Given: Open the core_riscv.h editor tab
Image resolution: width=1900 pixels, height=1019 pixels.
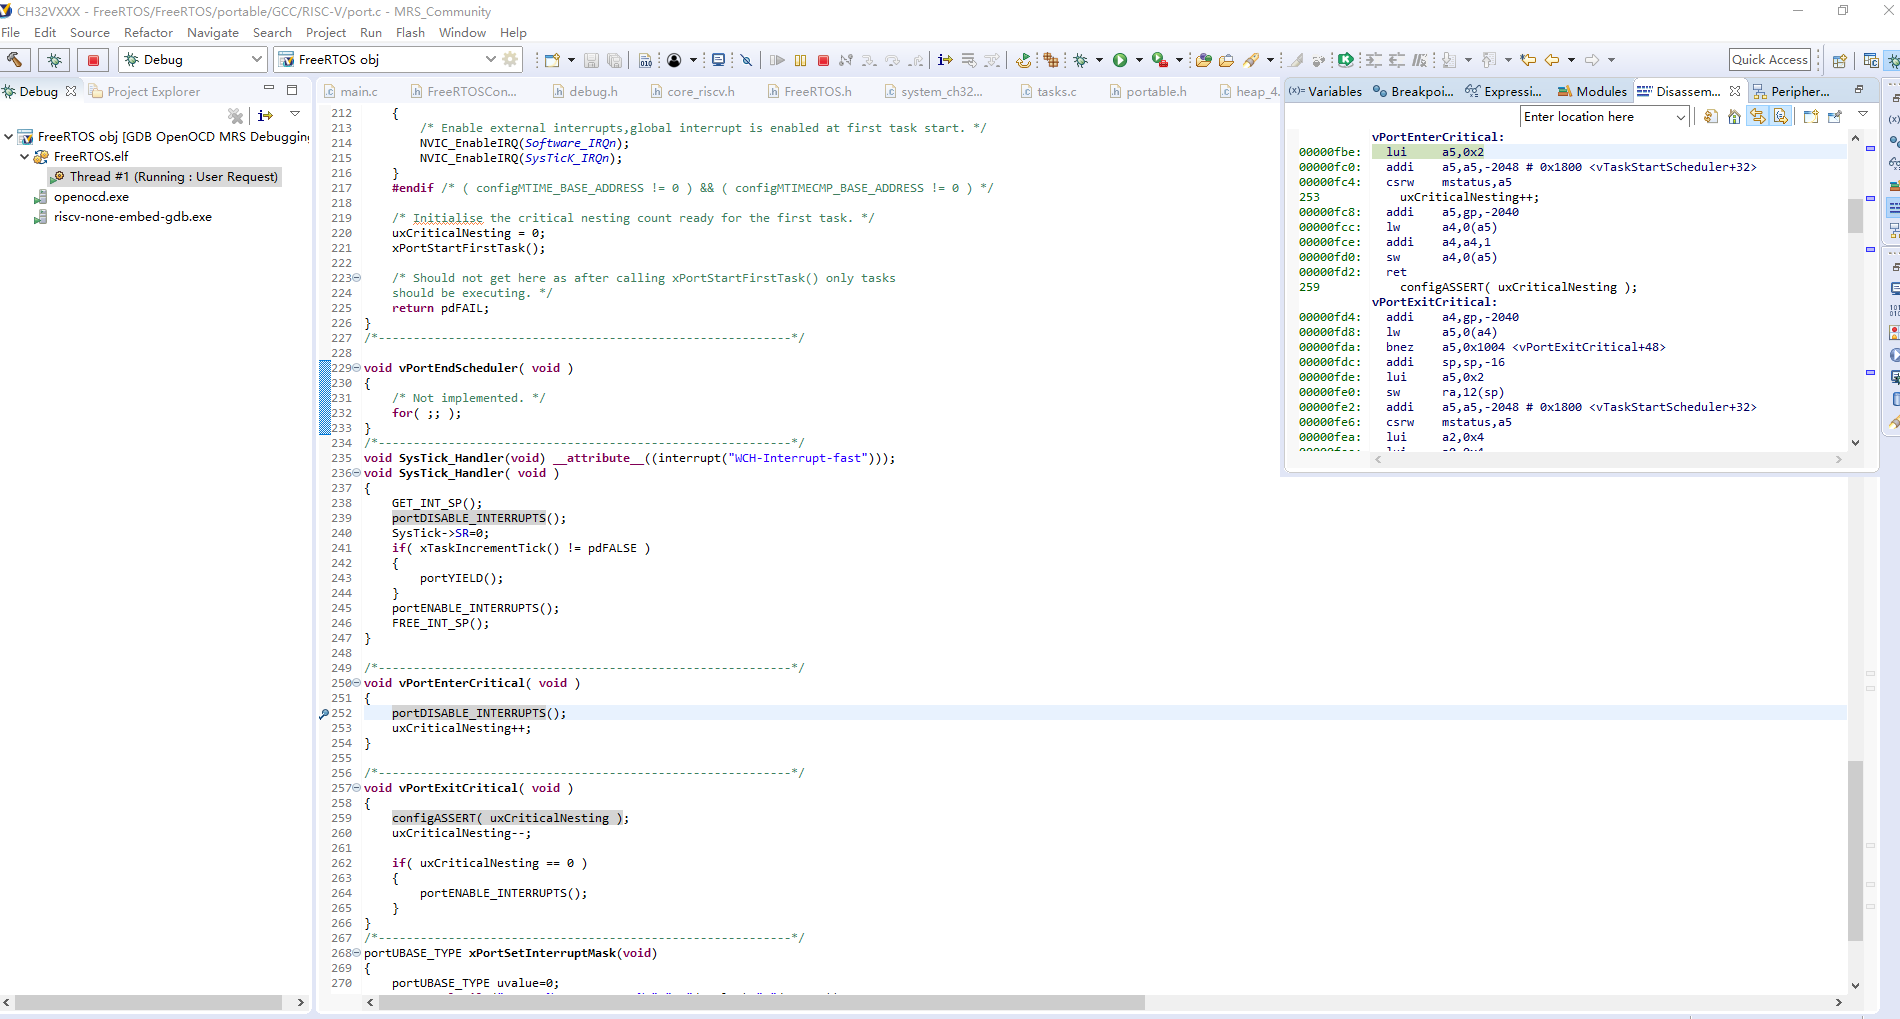Looking at the screenshot, I should (x=692, y=91).
